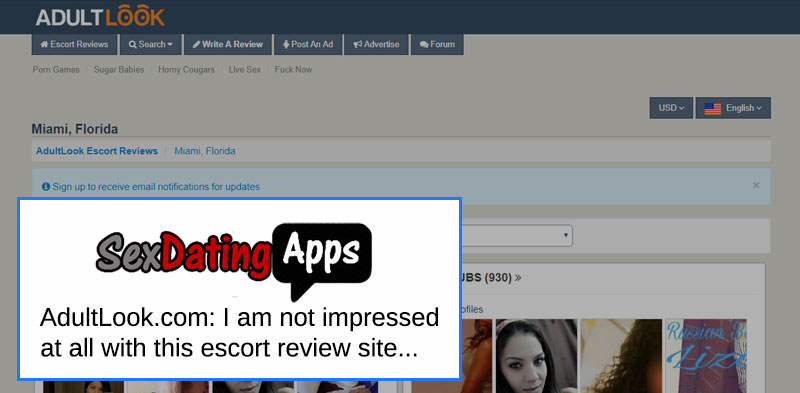The width and height of the screenshot is (800, 393).
Task: Open Write A Review page
Action: 228,44
